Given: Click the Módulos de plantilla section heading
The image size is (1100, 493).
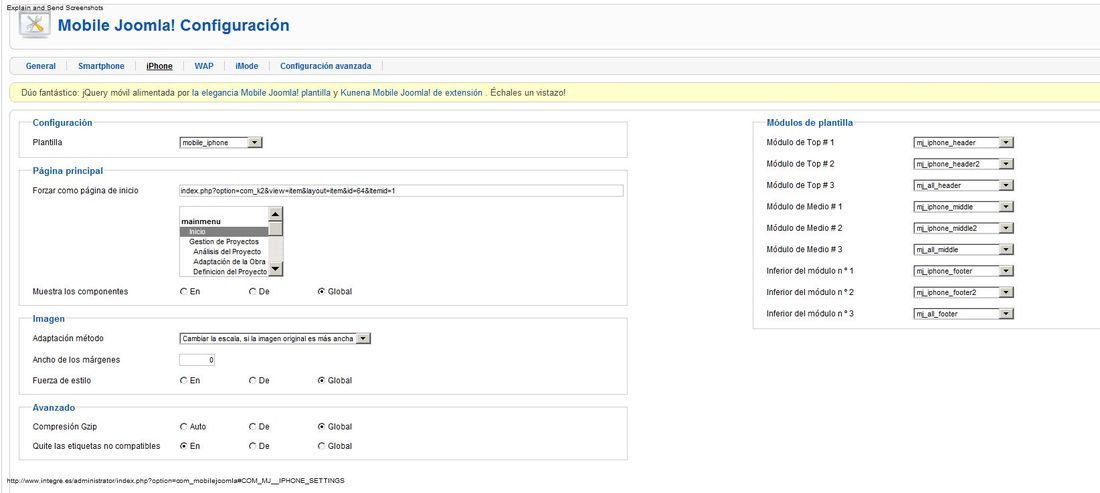Looking at the screenshot, I should pyautogui.click(x=810, y=123).
